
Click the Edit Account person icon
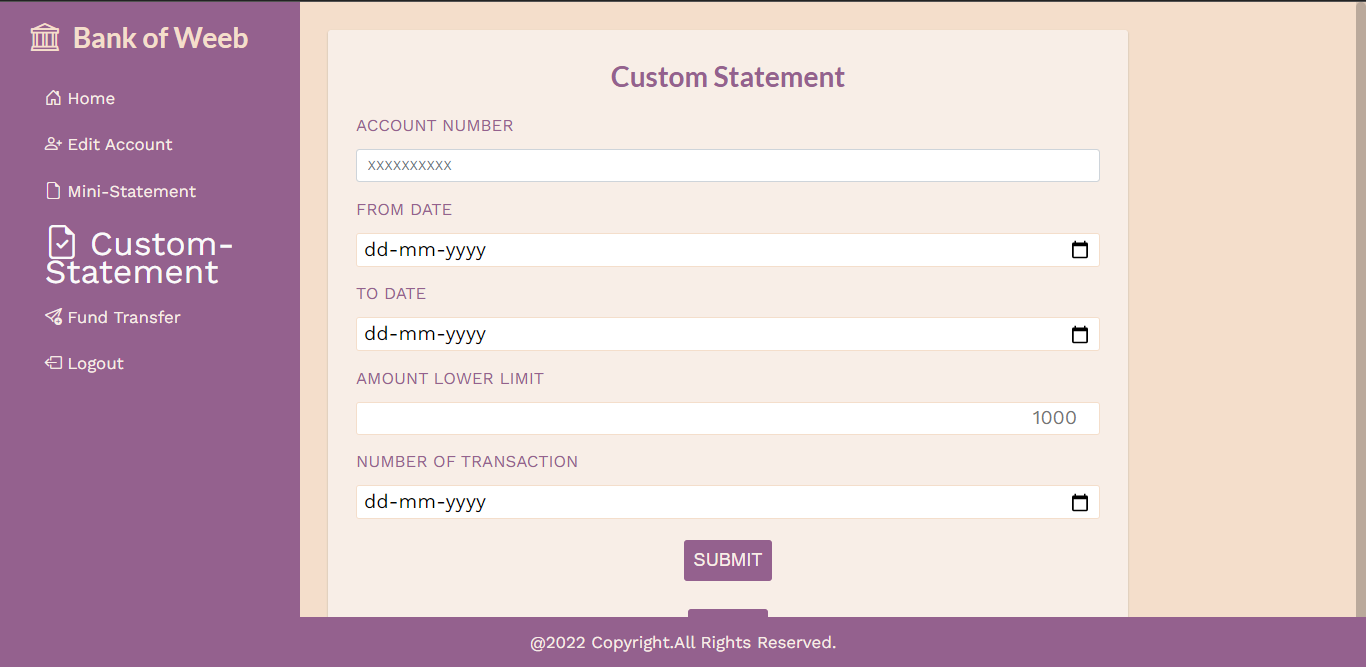click(53, 143)
